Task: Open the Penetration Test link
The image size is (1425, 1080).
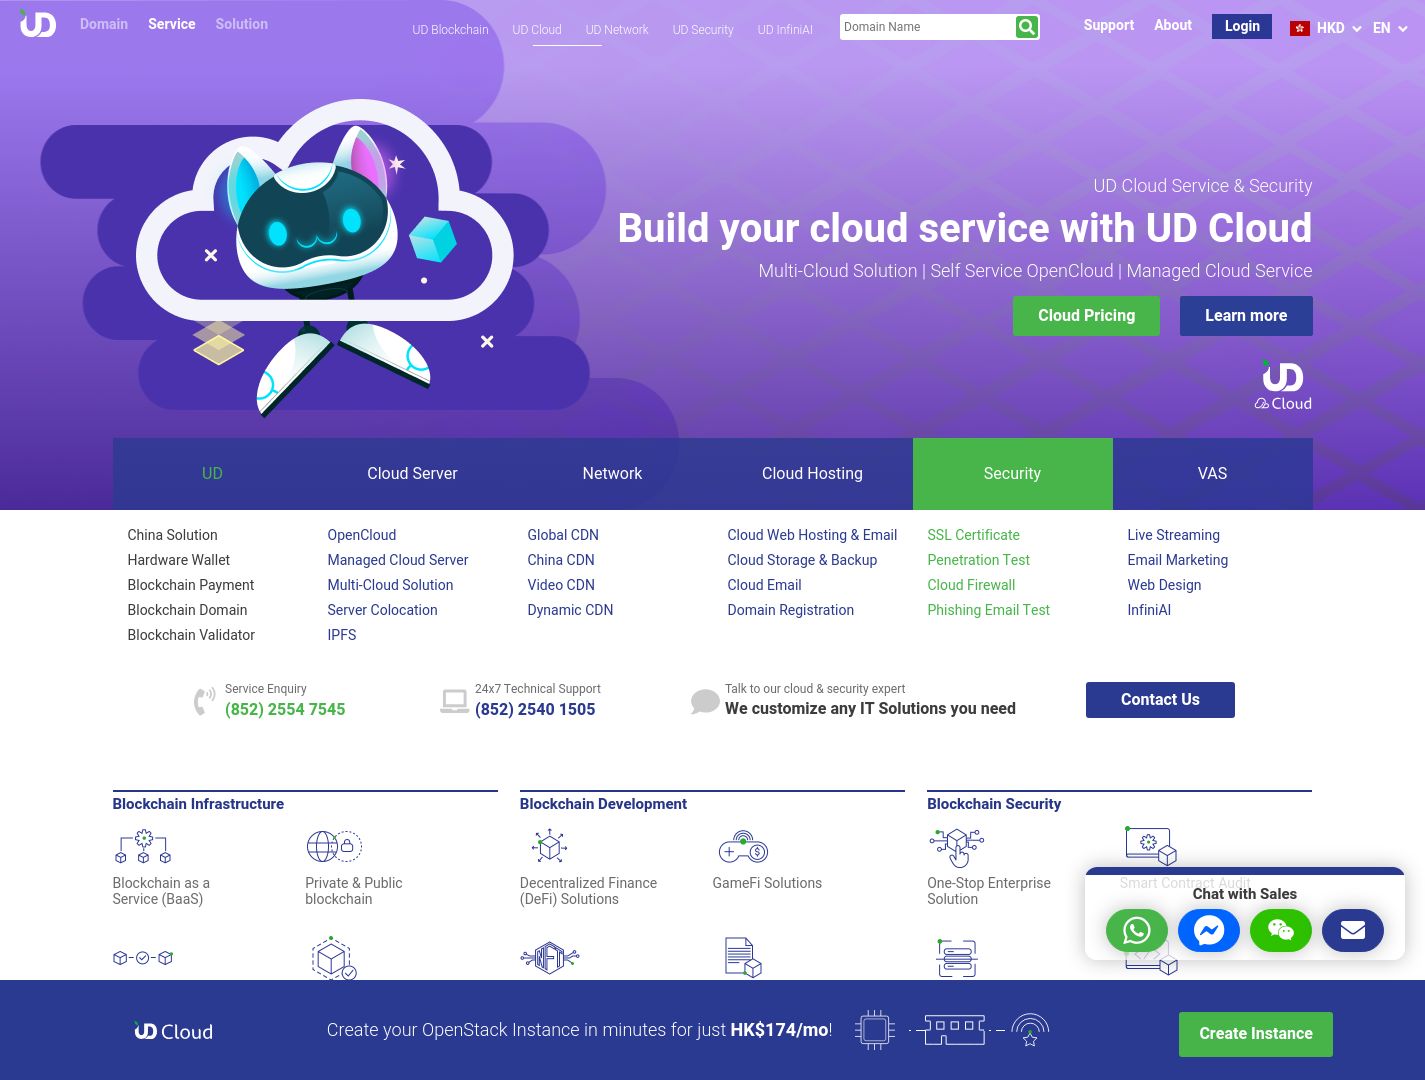Action: [x=978, y=560]
